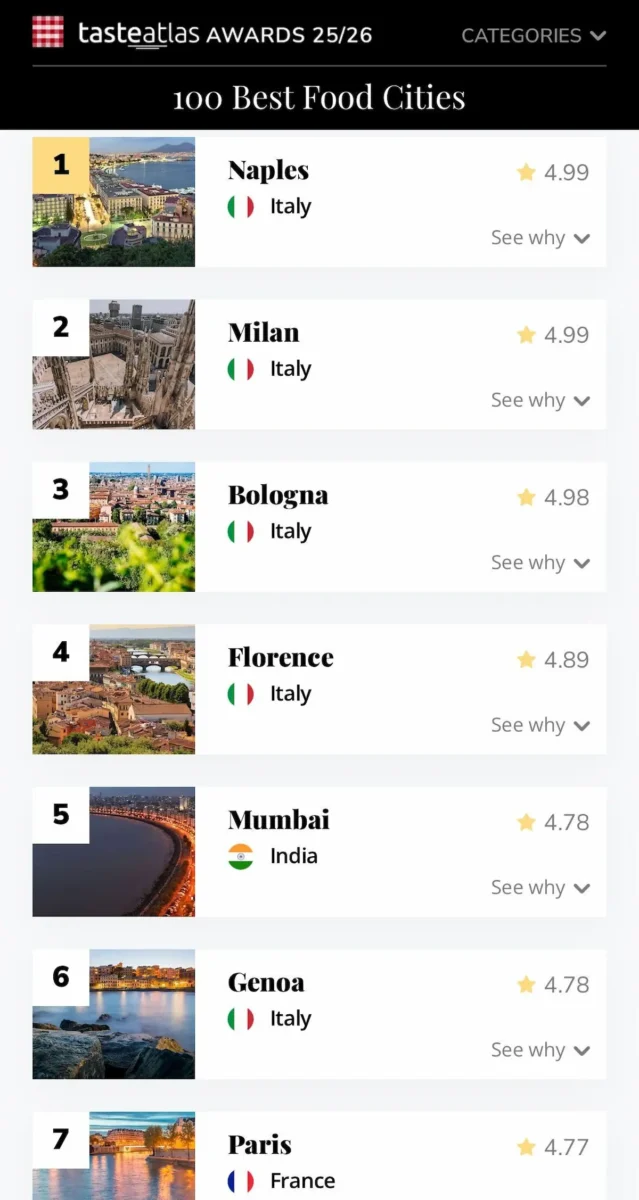Click the gold star rating icon next to Naples
Image resolution: width=639 pixels, height=1200 pixels.
click(x=526, y=172)
